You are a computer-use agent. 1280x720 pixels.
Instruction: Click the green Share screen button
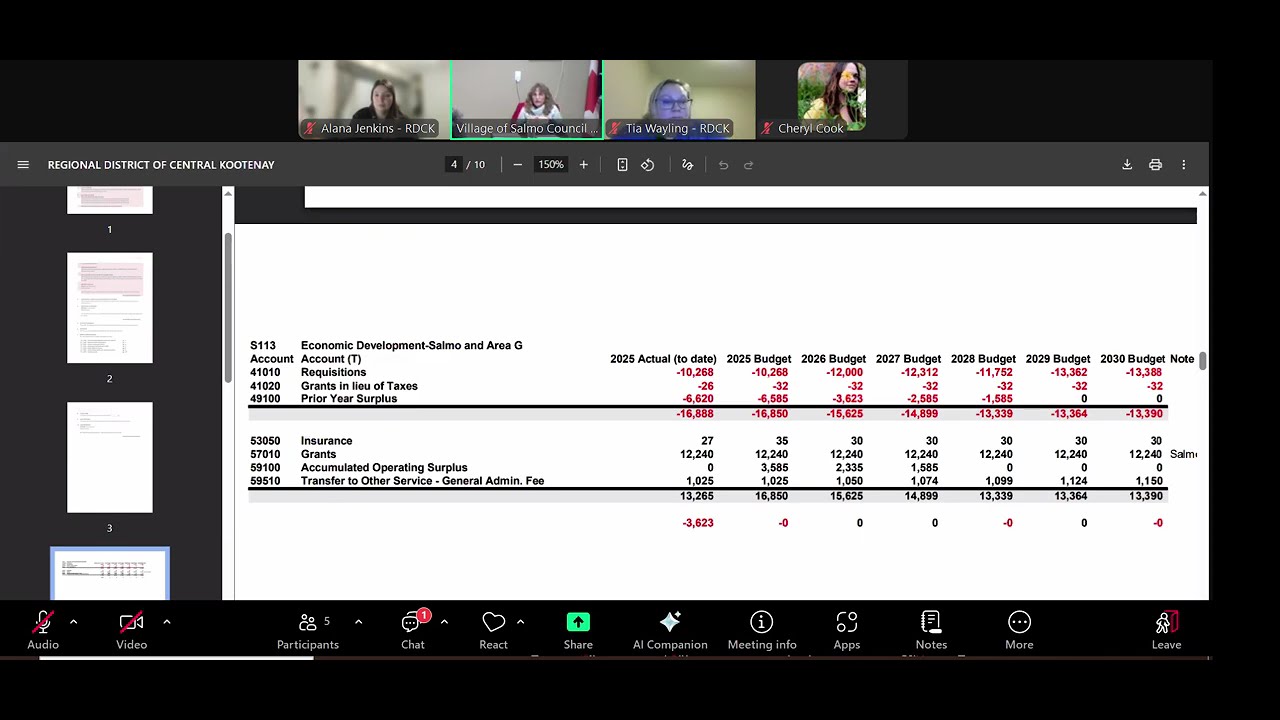point(578,631)
